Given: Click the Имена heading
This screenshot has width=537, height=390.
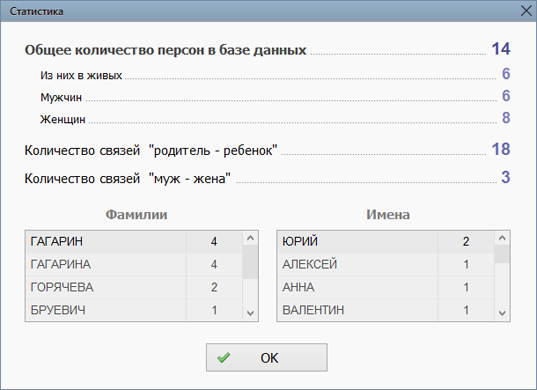Looking at the screenshot, I should tap(388, 215).
